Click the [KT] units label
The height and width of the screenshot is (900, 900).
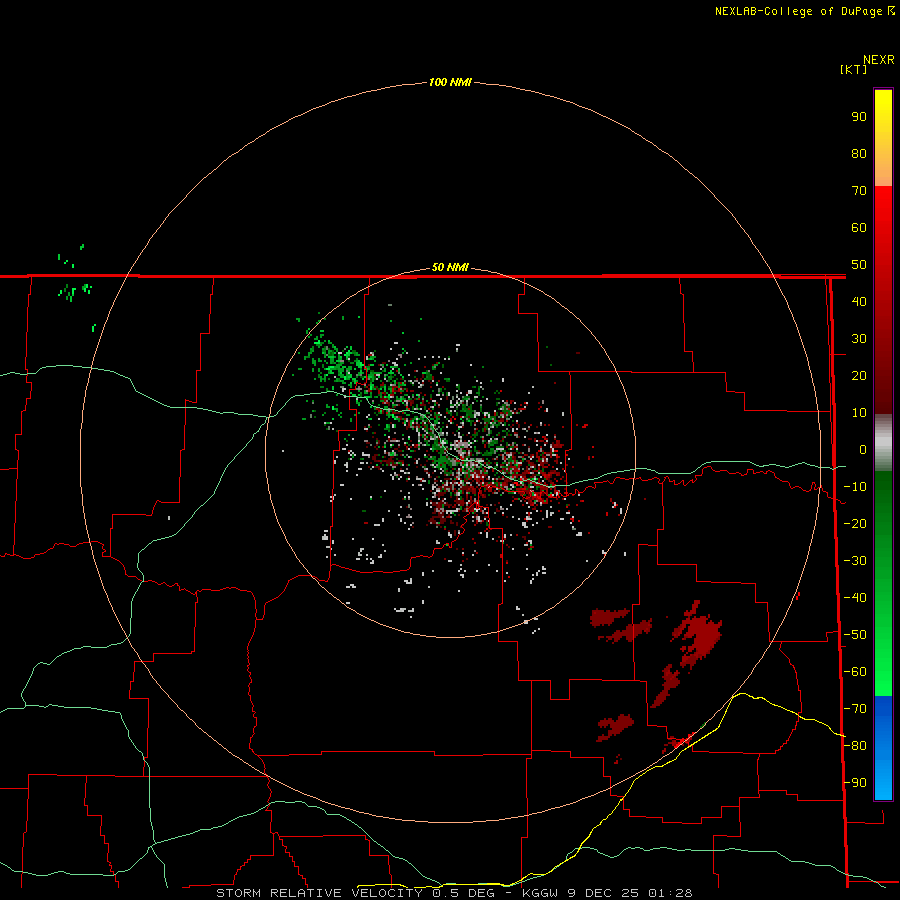pos(854,69)
